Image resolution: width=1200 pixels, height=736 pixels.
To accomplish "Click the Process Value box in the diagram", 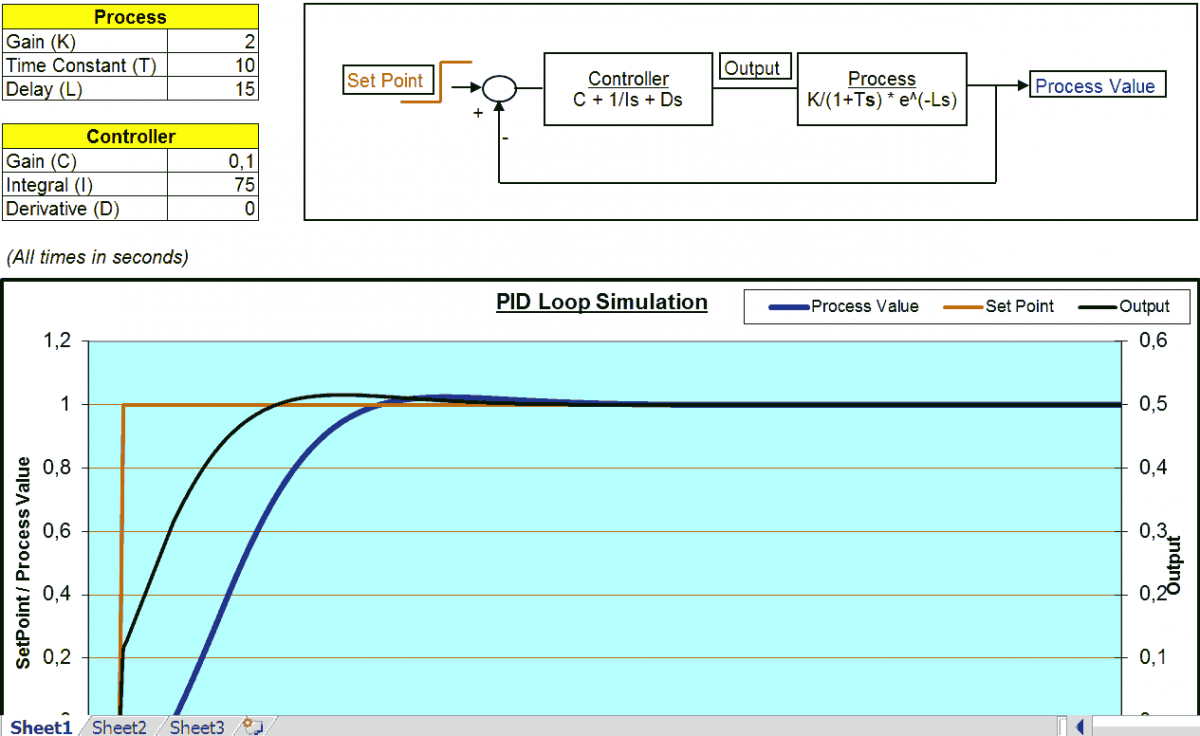I will 1097,85.
